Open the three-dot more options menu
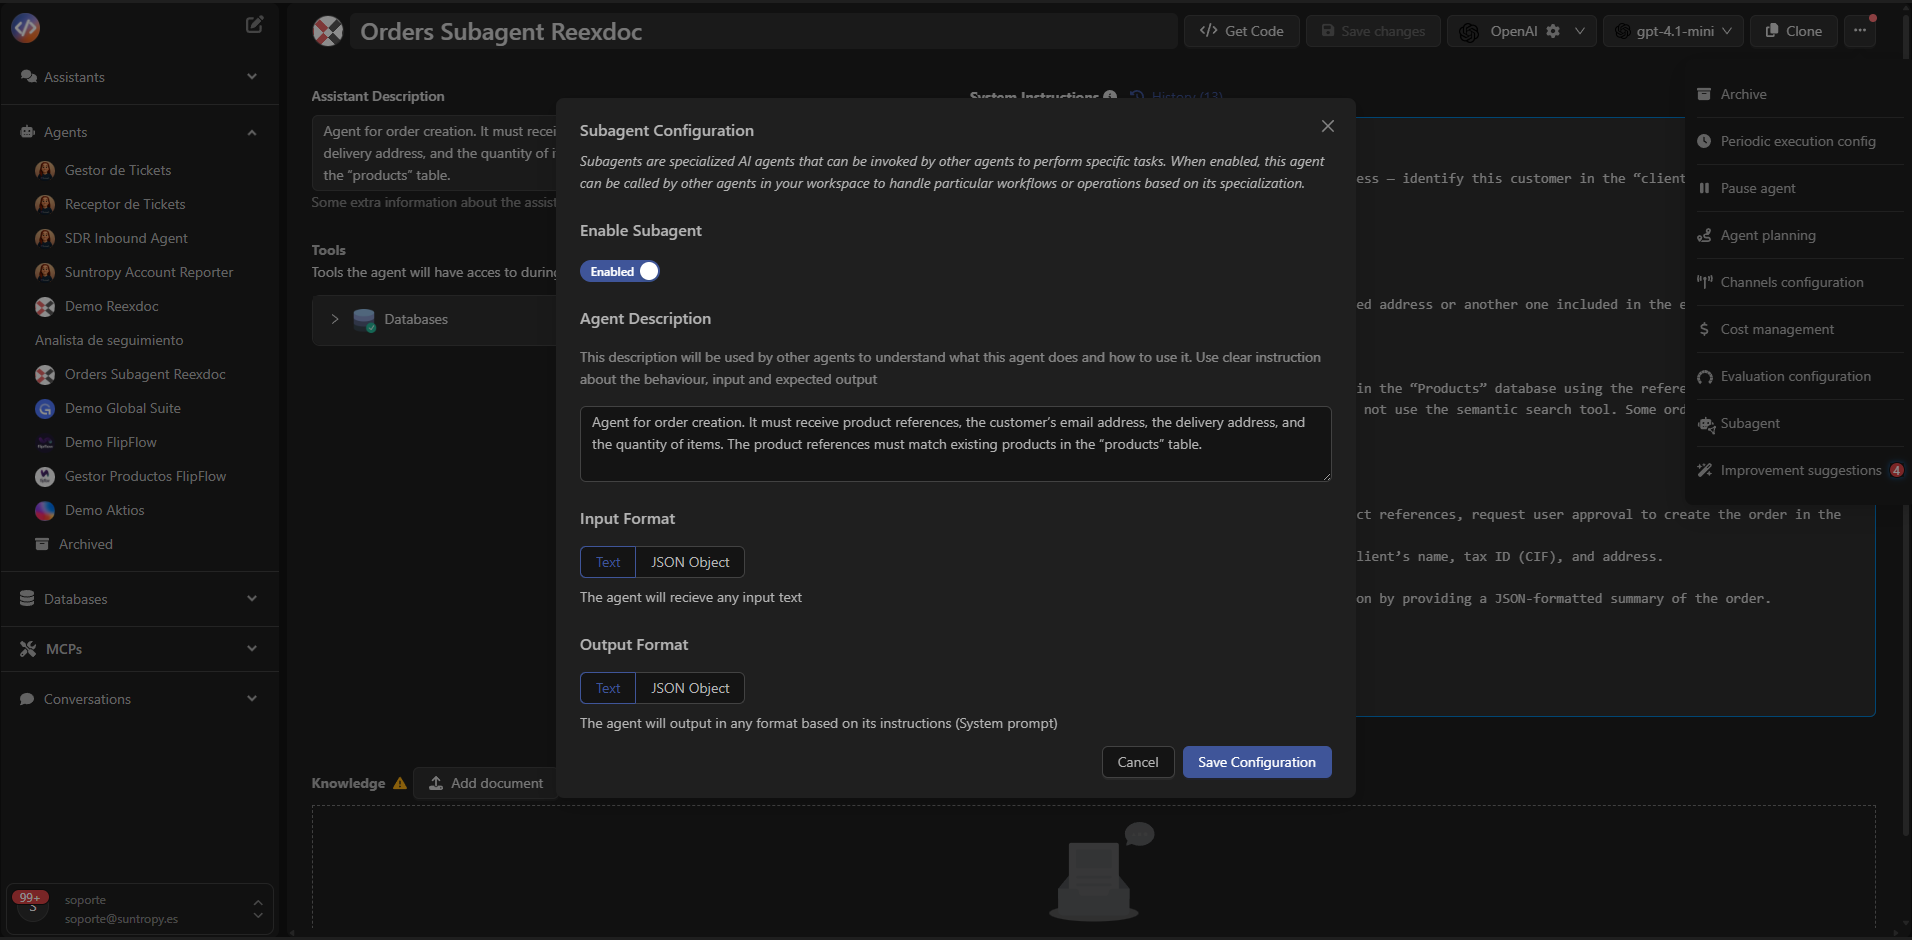The width and height of the screenshot is (1912, 940). pos(1860,31)
